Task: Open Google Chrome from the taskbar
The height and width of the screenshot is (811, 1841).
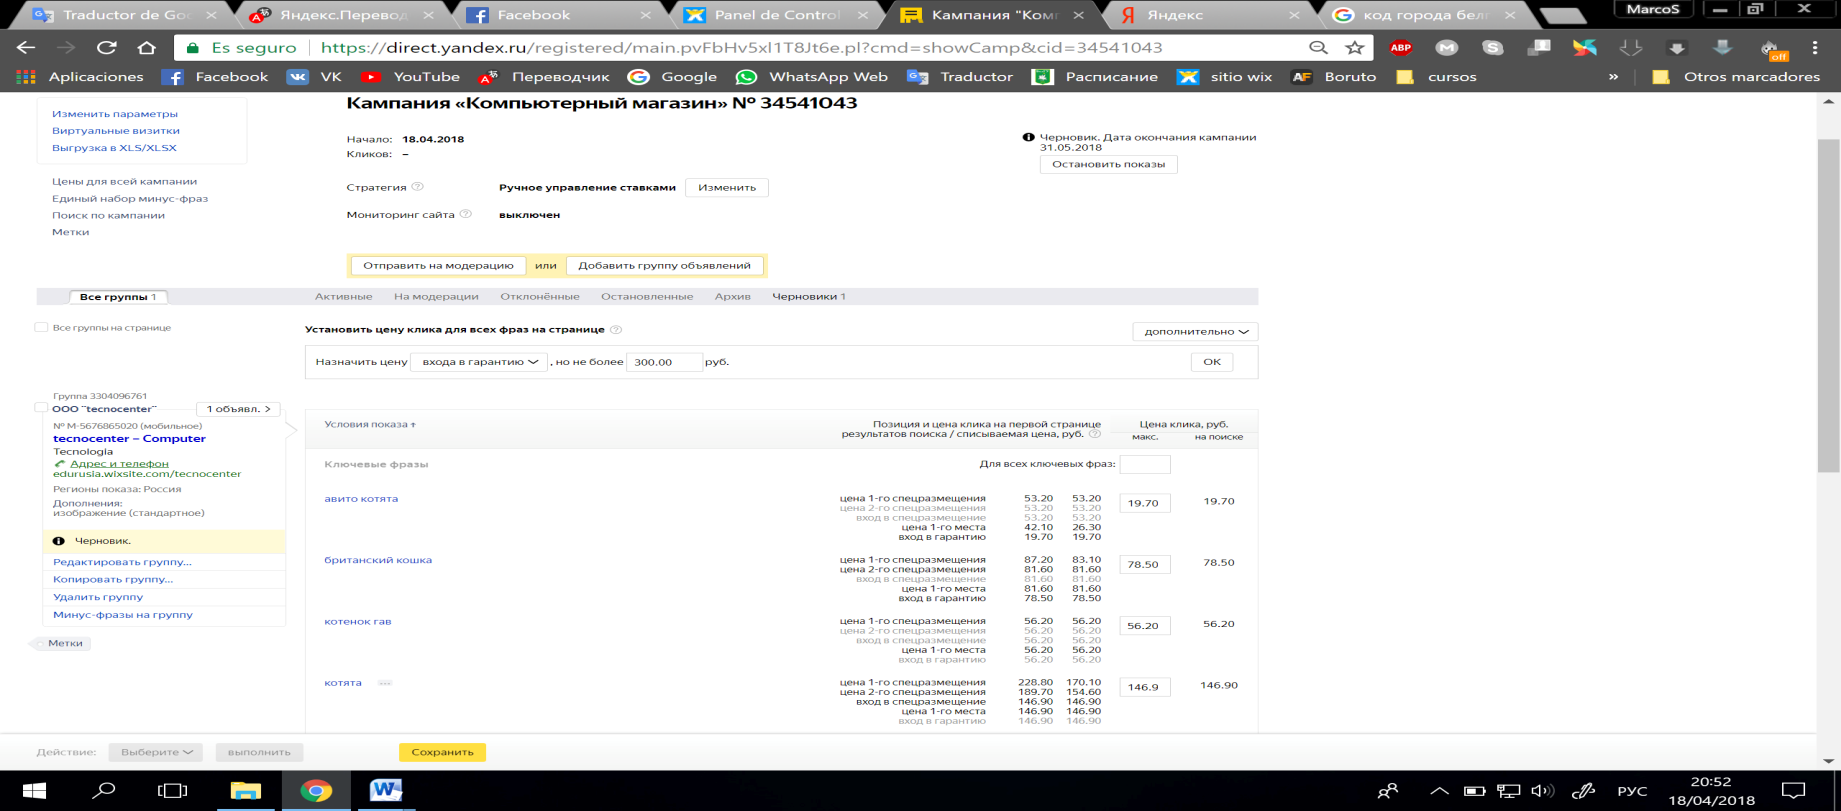Action: [x=316, y=791]
